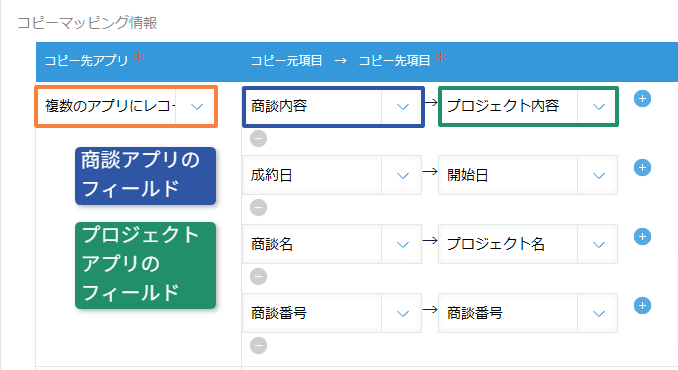
Task: Remove the 商談内容 mapping row
Action: 259,139
